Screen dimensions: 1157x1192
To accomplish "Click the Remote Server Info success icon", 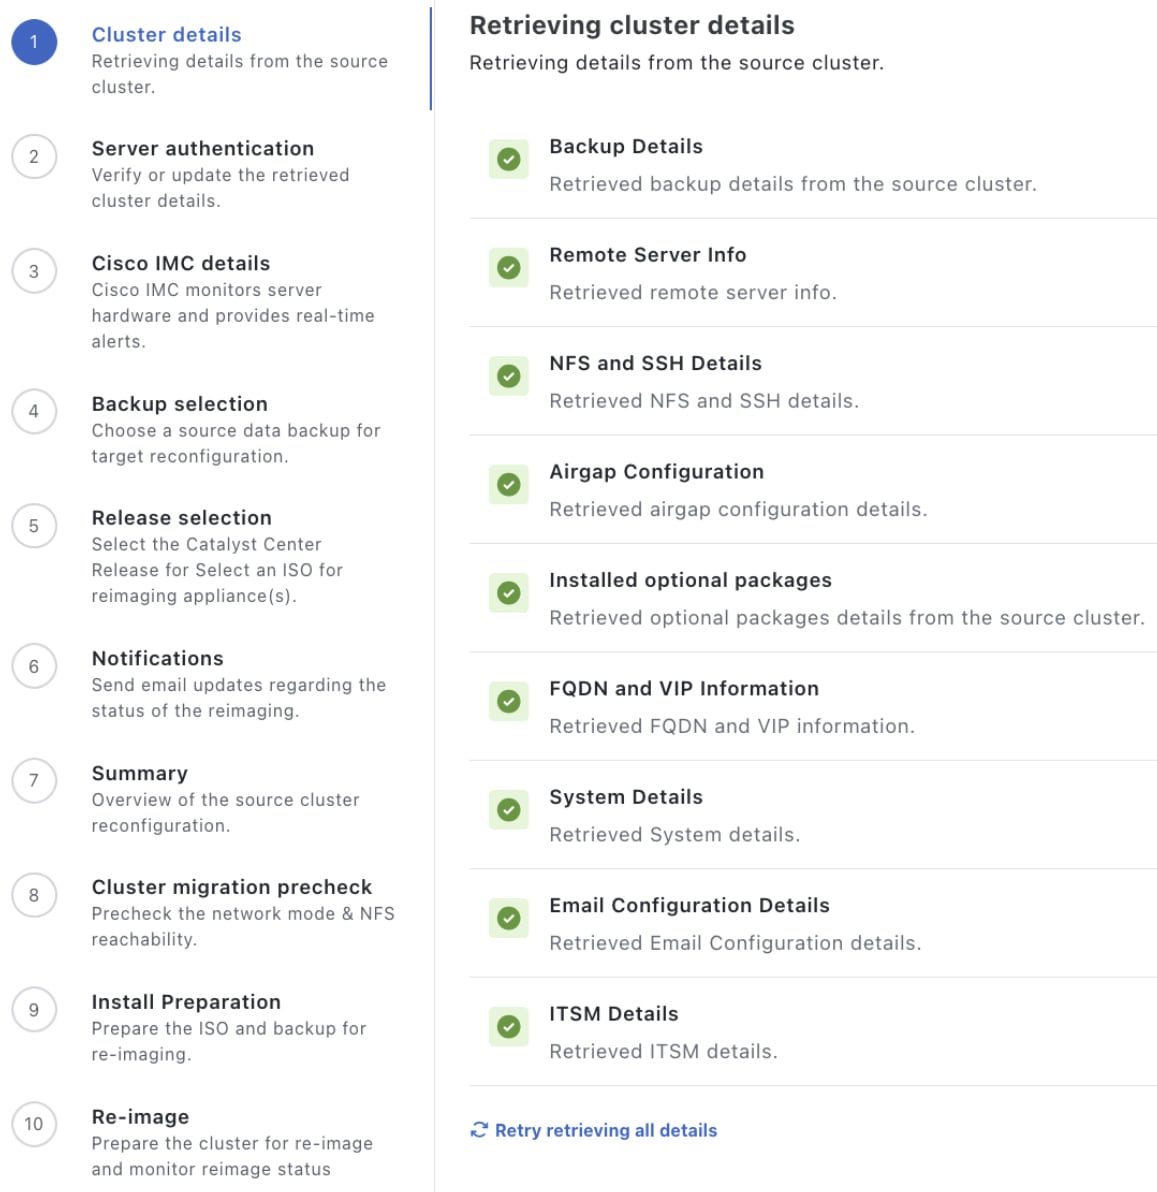I will click(x=508, y=268).
